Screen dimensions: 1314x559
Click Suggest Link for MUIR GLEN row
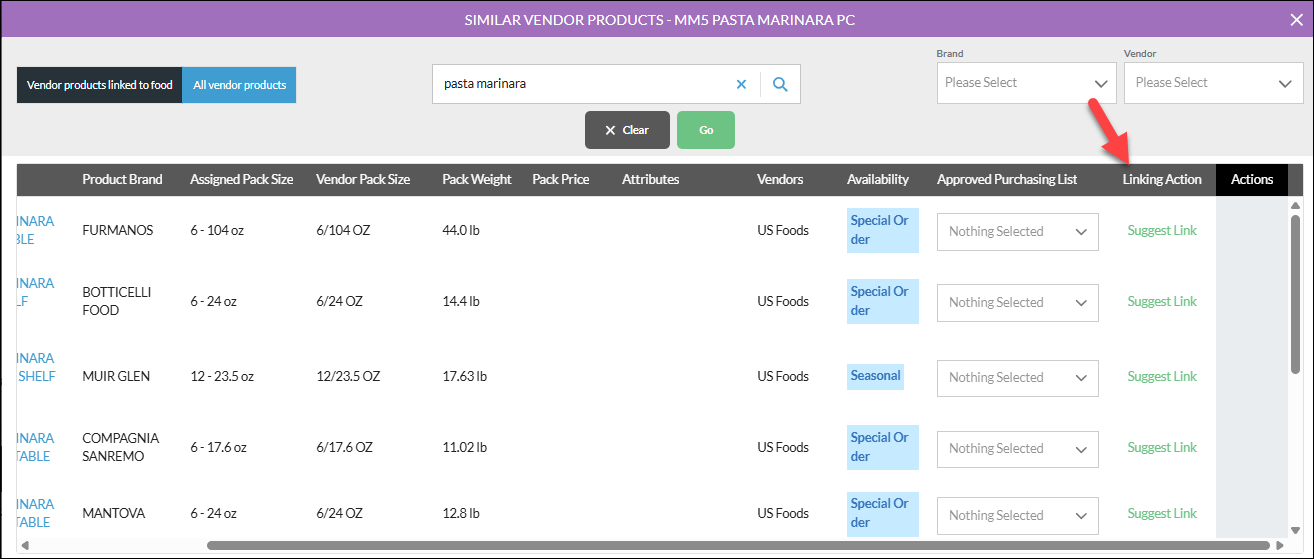click(x=1162, y=377)
